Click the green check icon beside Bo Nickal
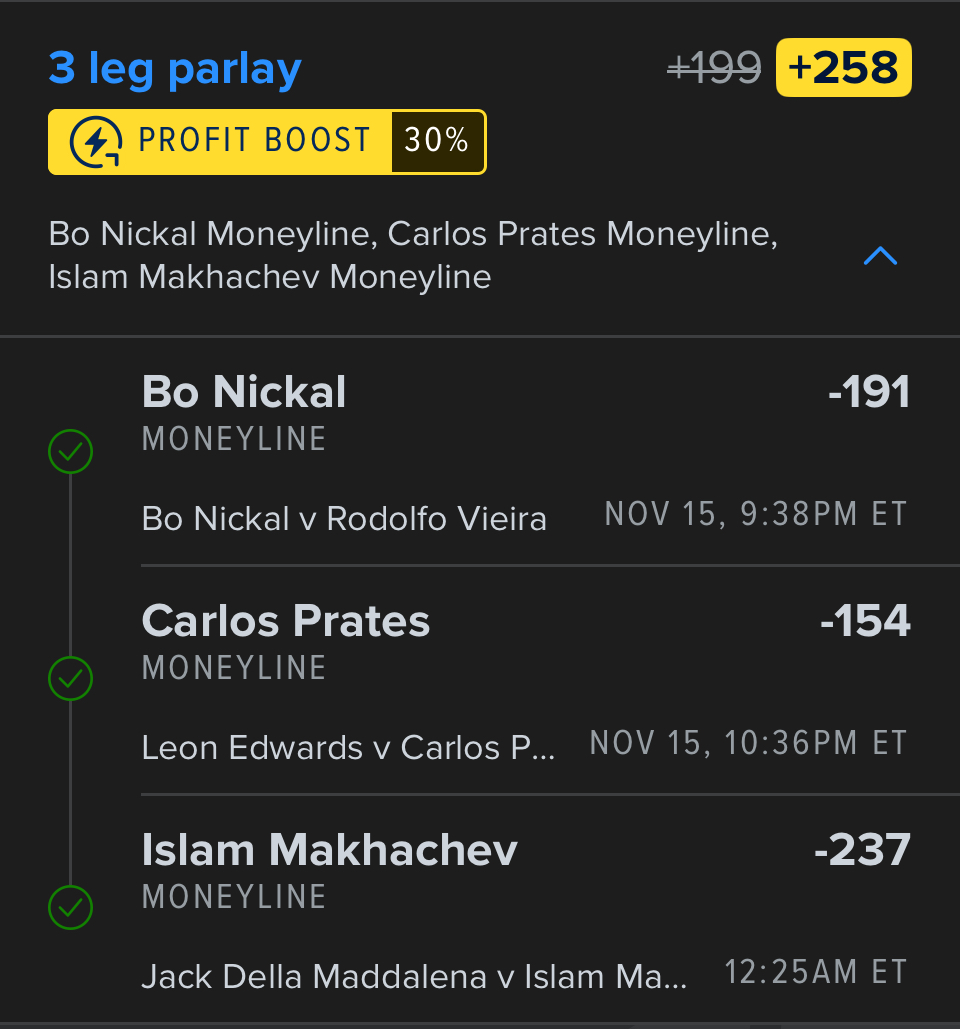This screenshot has width=960, height=1029. [x=71, y=452]
